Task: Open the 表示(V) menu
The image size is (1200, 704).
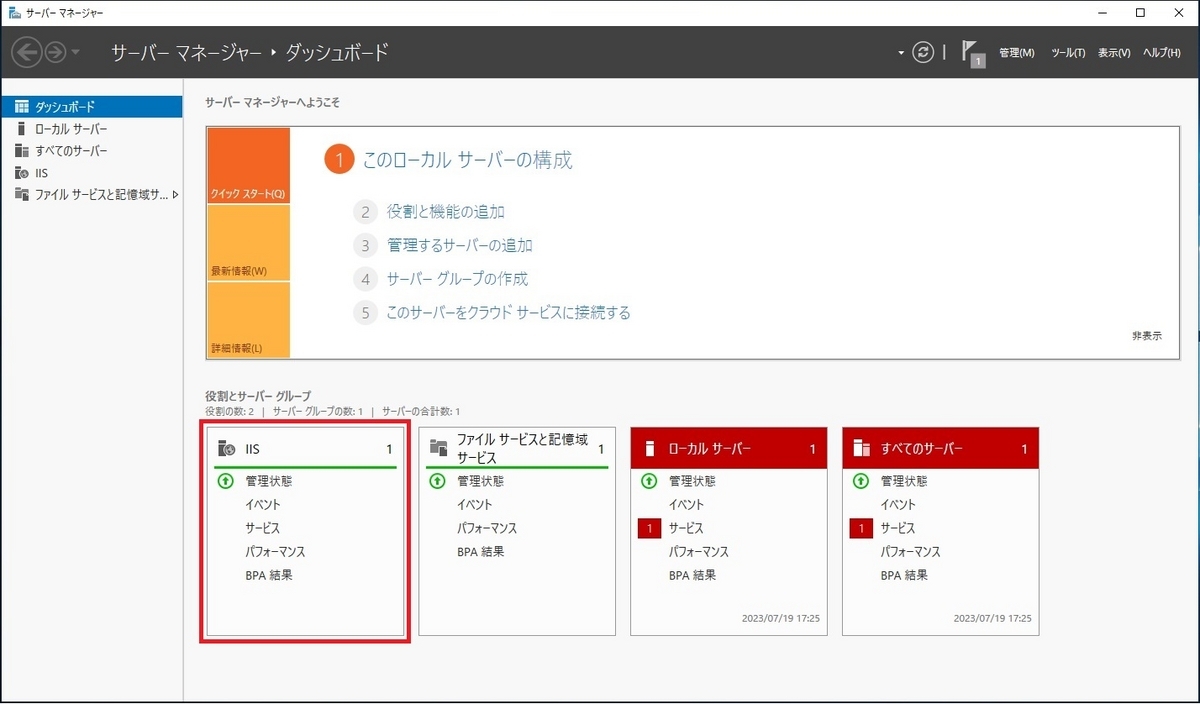Action: click(x=1114, y=53)
